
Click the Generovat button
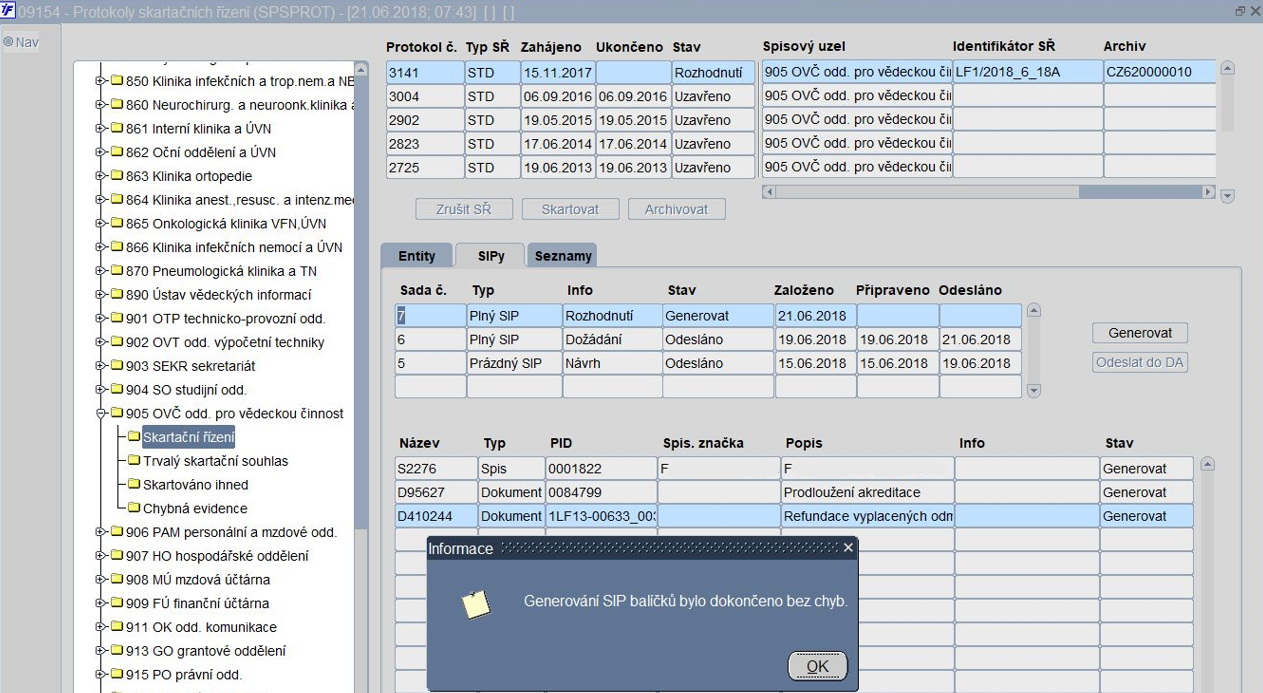pos(1140,333)
